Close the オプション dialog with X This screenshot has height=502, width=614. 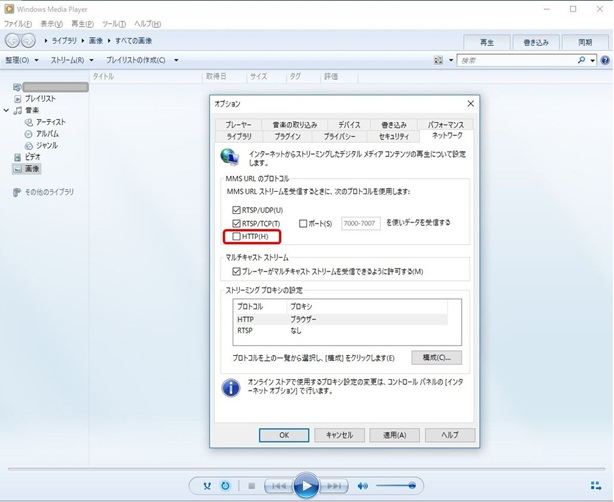pos(471,103)
